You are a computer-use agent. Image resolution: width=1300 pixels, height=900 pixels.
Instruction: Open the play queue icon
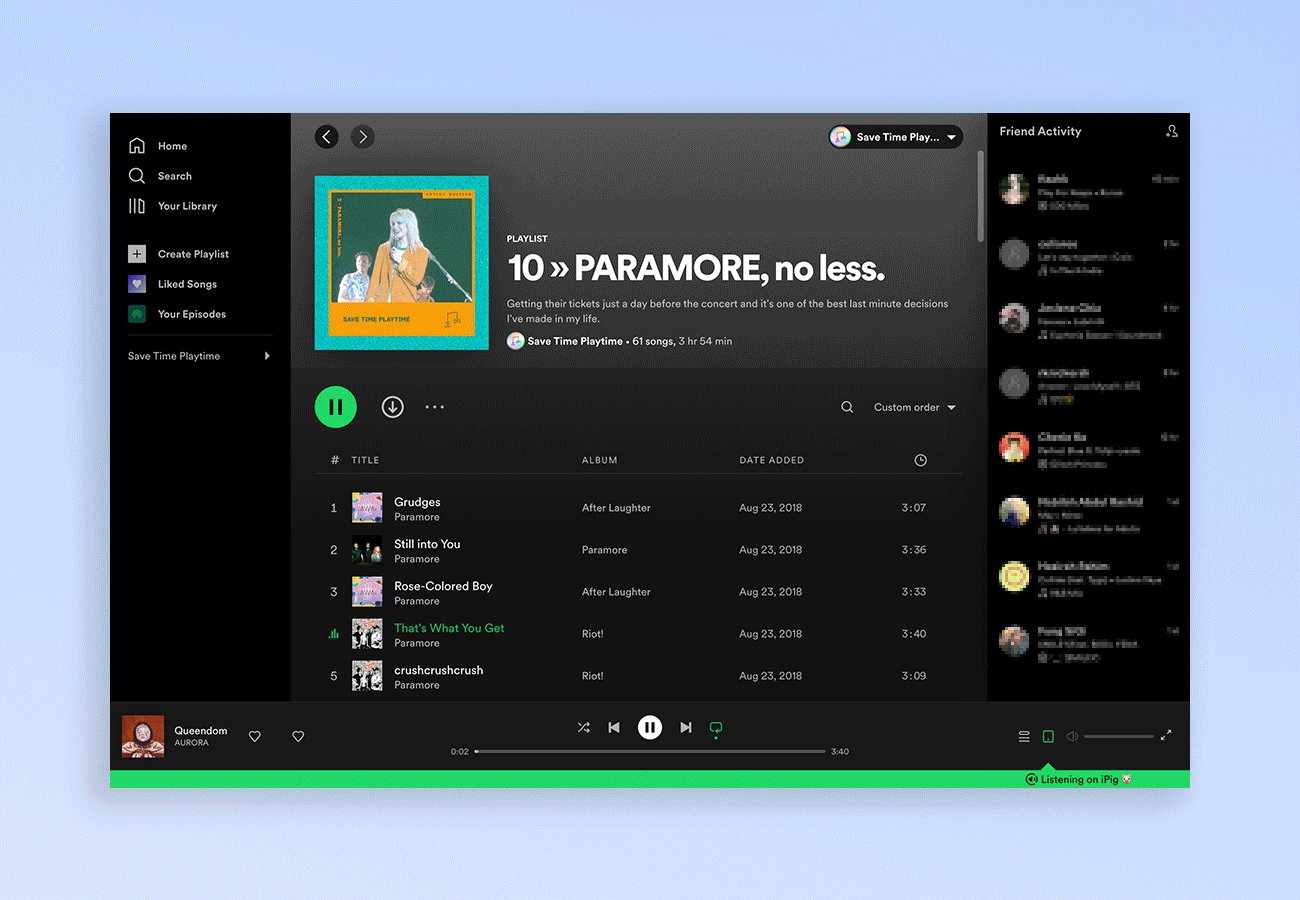[1024, 736]
